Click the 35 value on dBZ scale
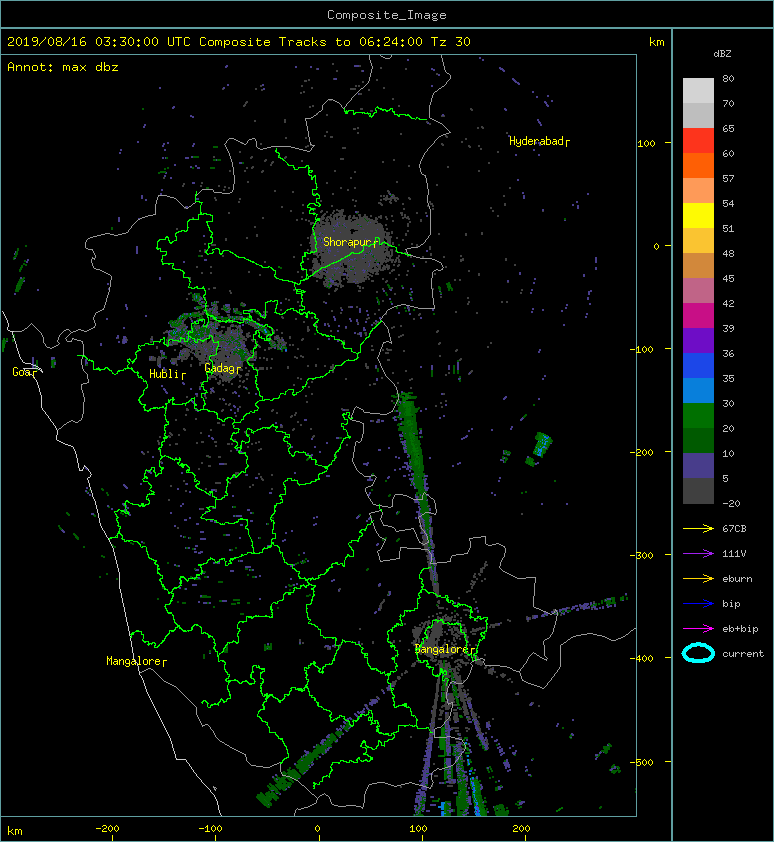The height and width of the screenshot is (842, 774). click(728, 379)
